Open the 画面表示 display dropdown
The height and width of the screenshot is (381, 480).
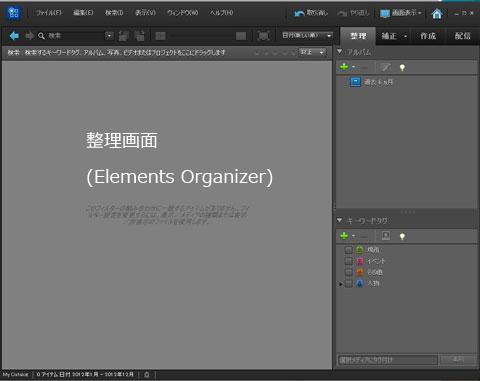click(x=401, y=13)
